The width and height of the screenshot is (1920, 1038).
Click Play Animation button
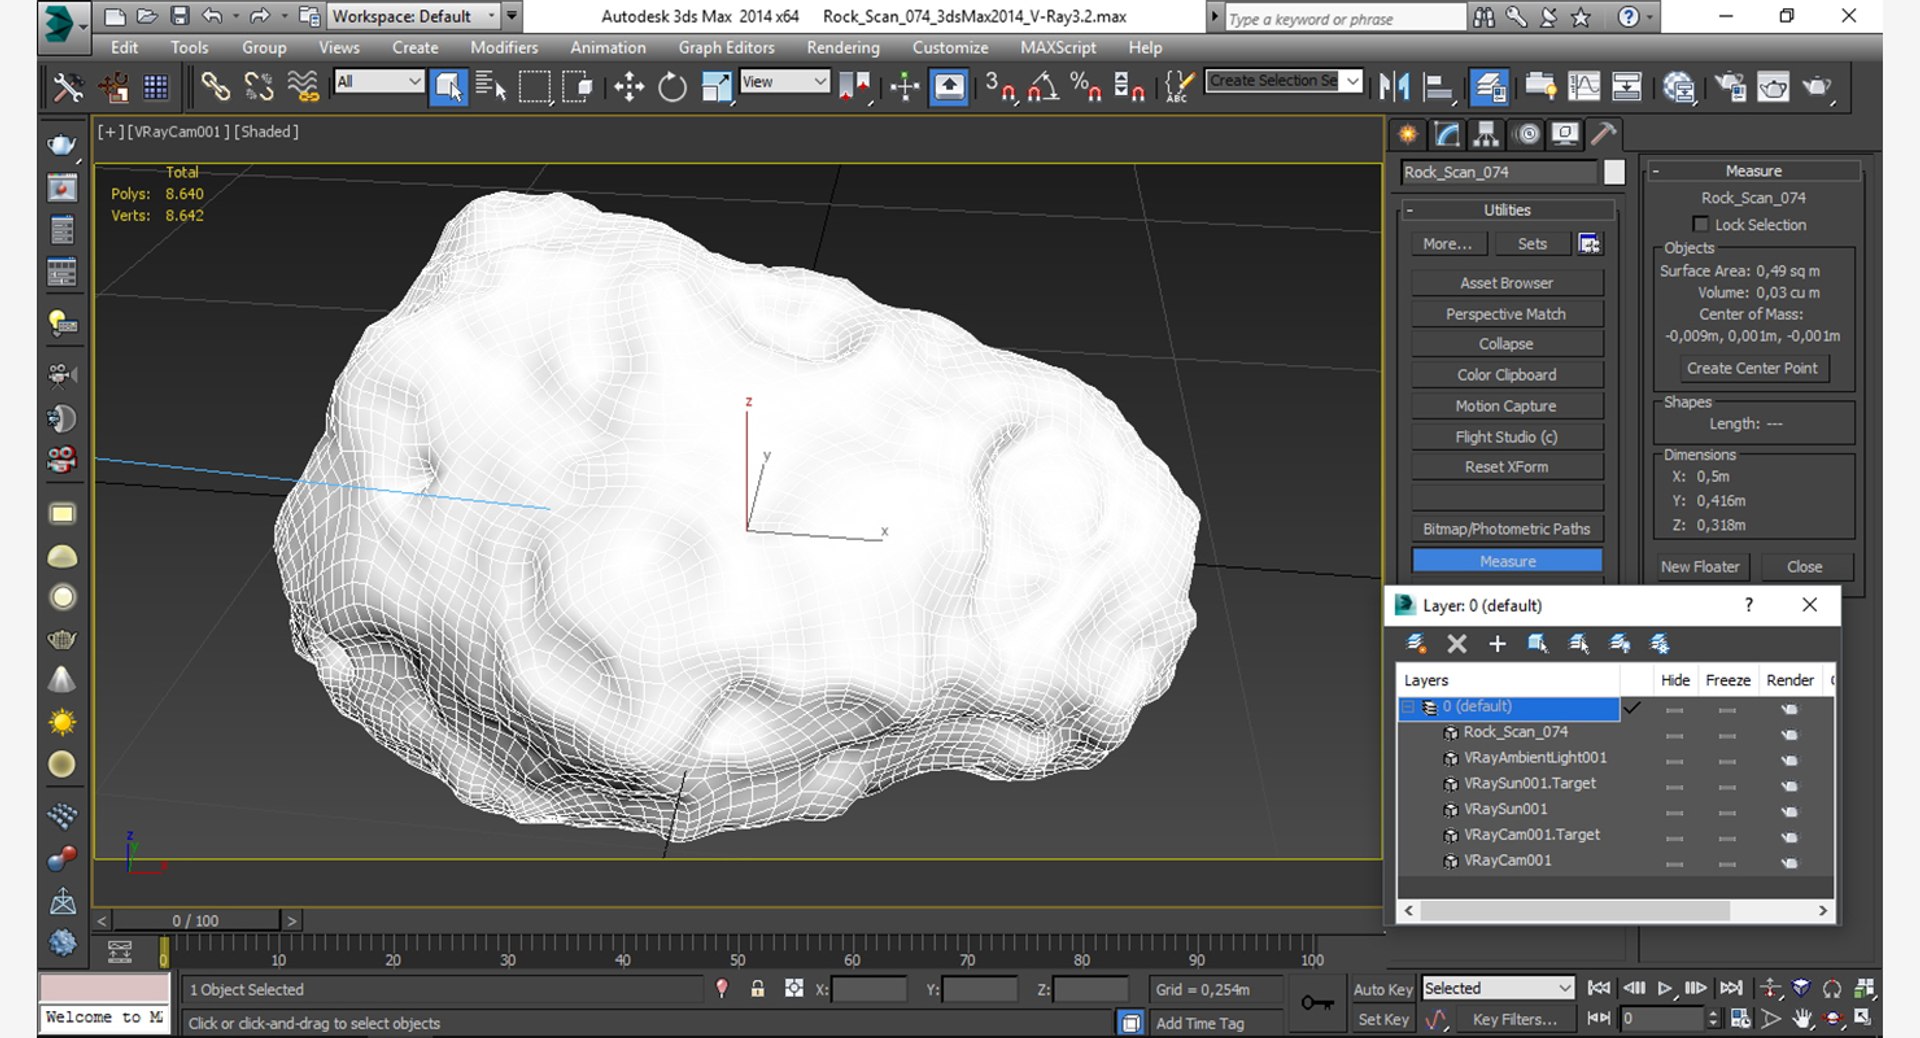(1664, 989)
